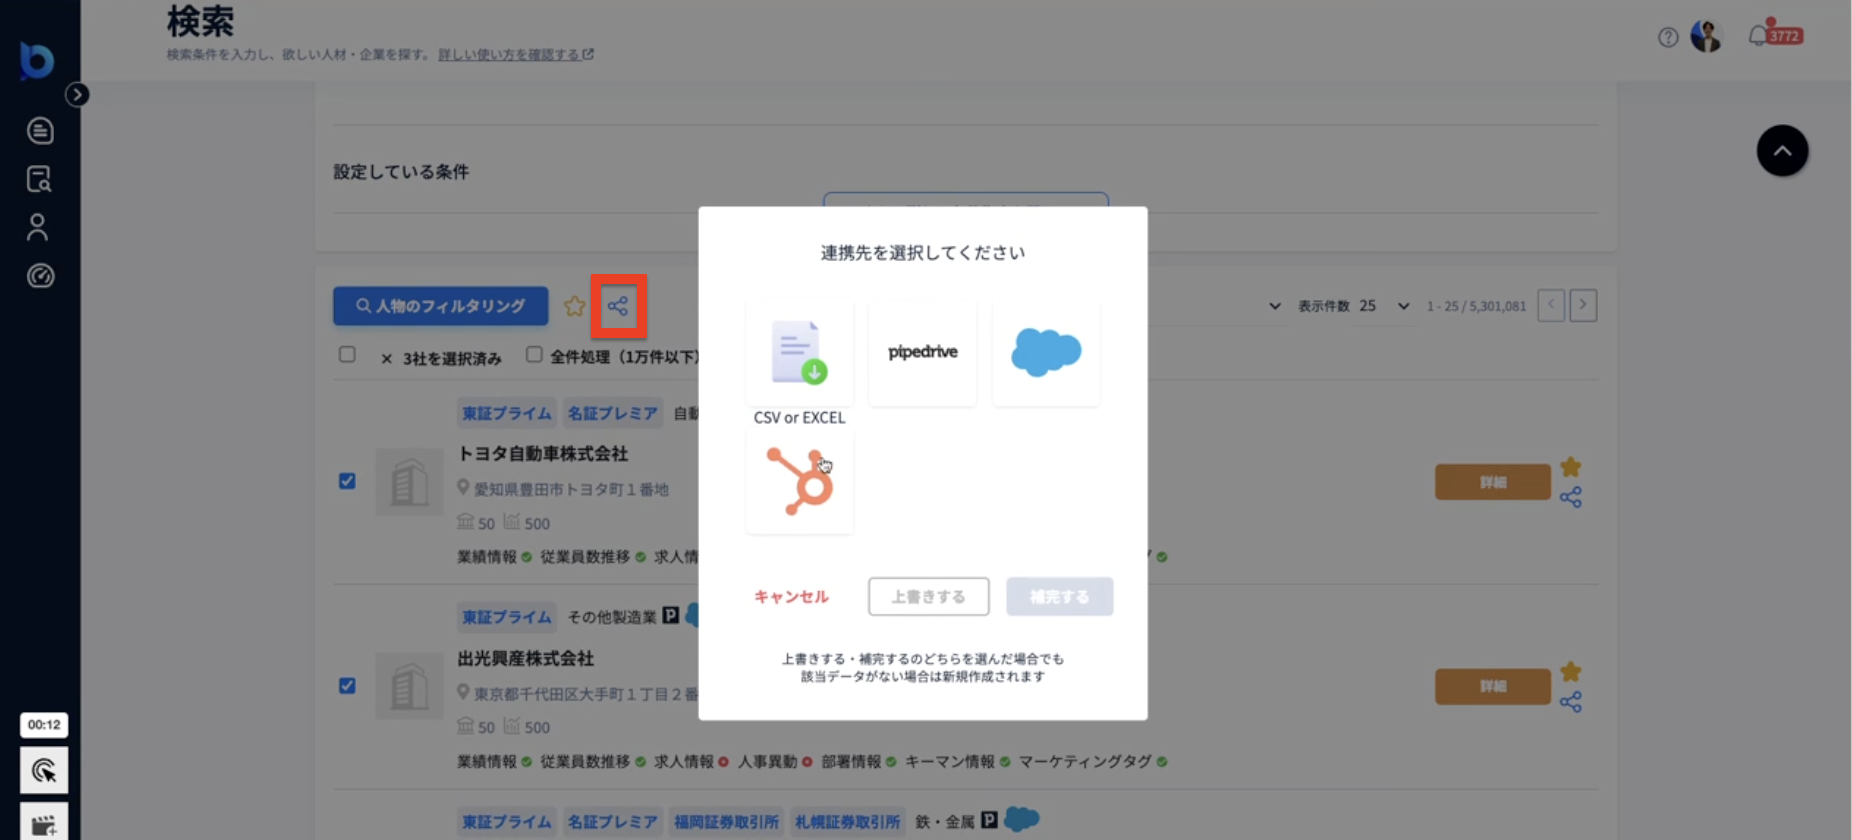Open 詳しい使い方を確認する link
1852x840 pixels.
515,55
